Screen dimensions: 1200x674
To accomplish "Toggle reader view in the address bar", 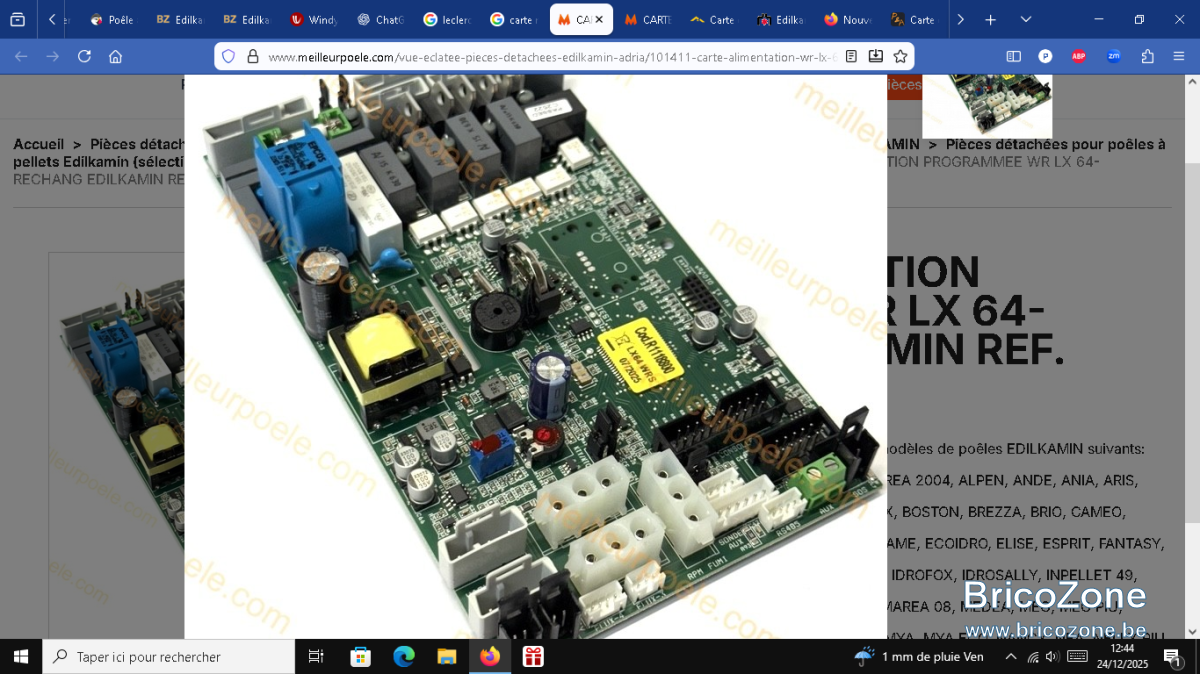I will 851,57.
